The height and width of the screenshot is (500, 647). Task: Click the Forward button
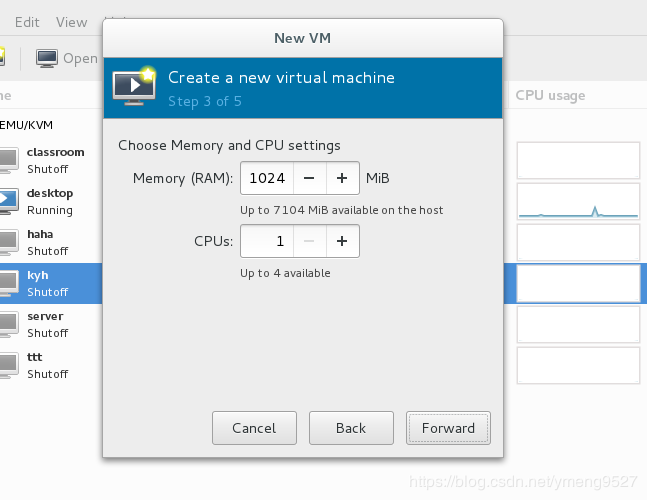448,428
